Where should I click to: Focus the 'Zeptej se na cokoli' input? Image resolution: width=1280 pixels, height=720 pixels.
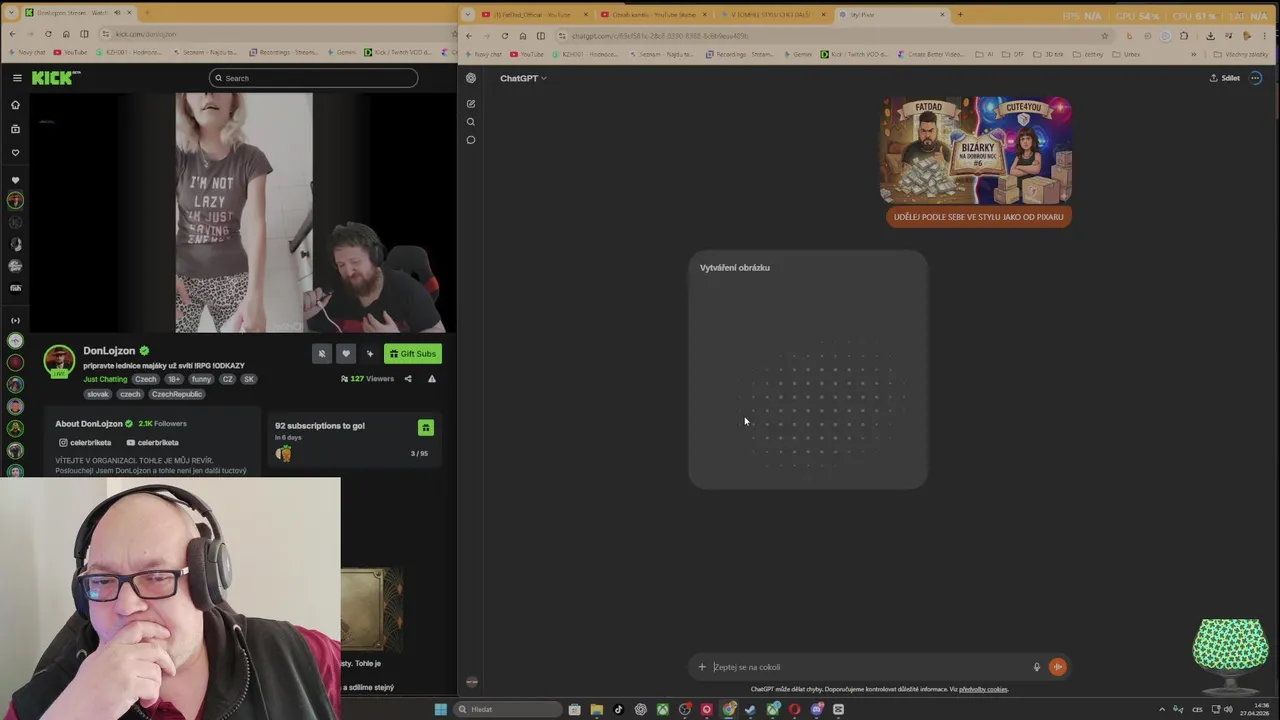(x=868, y=667)
